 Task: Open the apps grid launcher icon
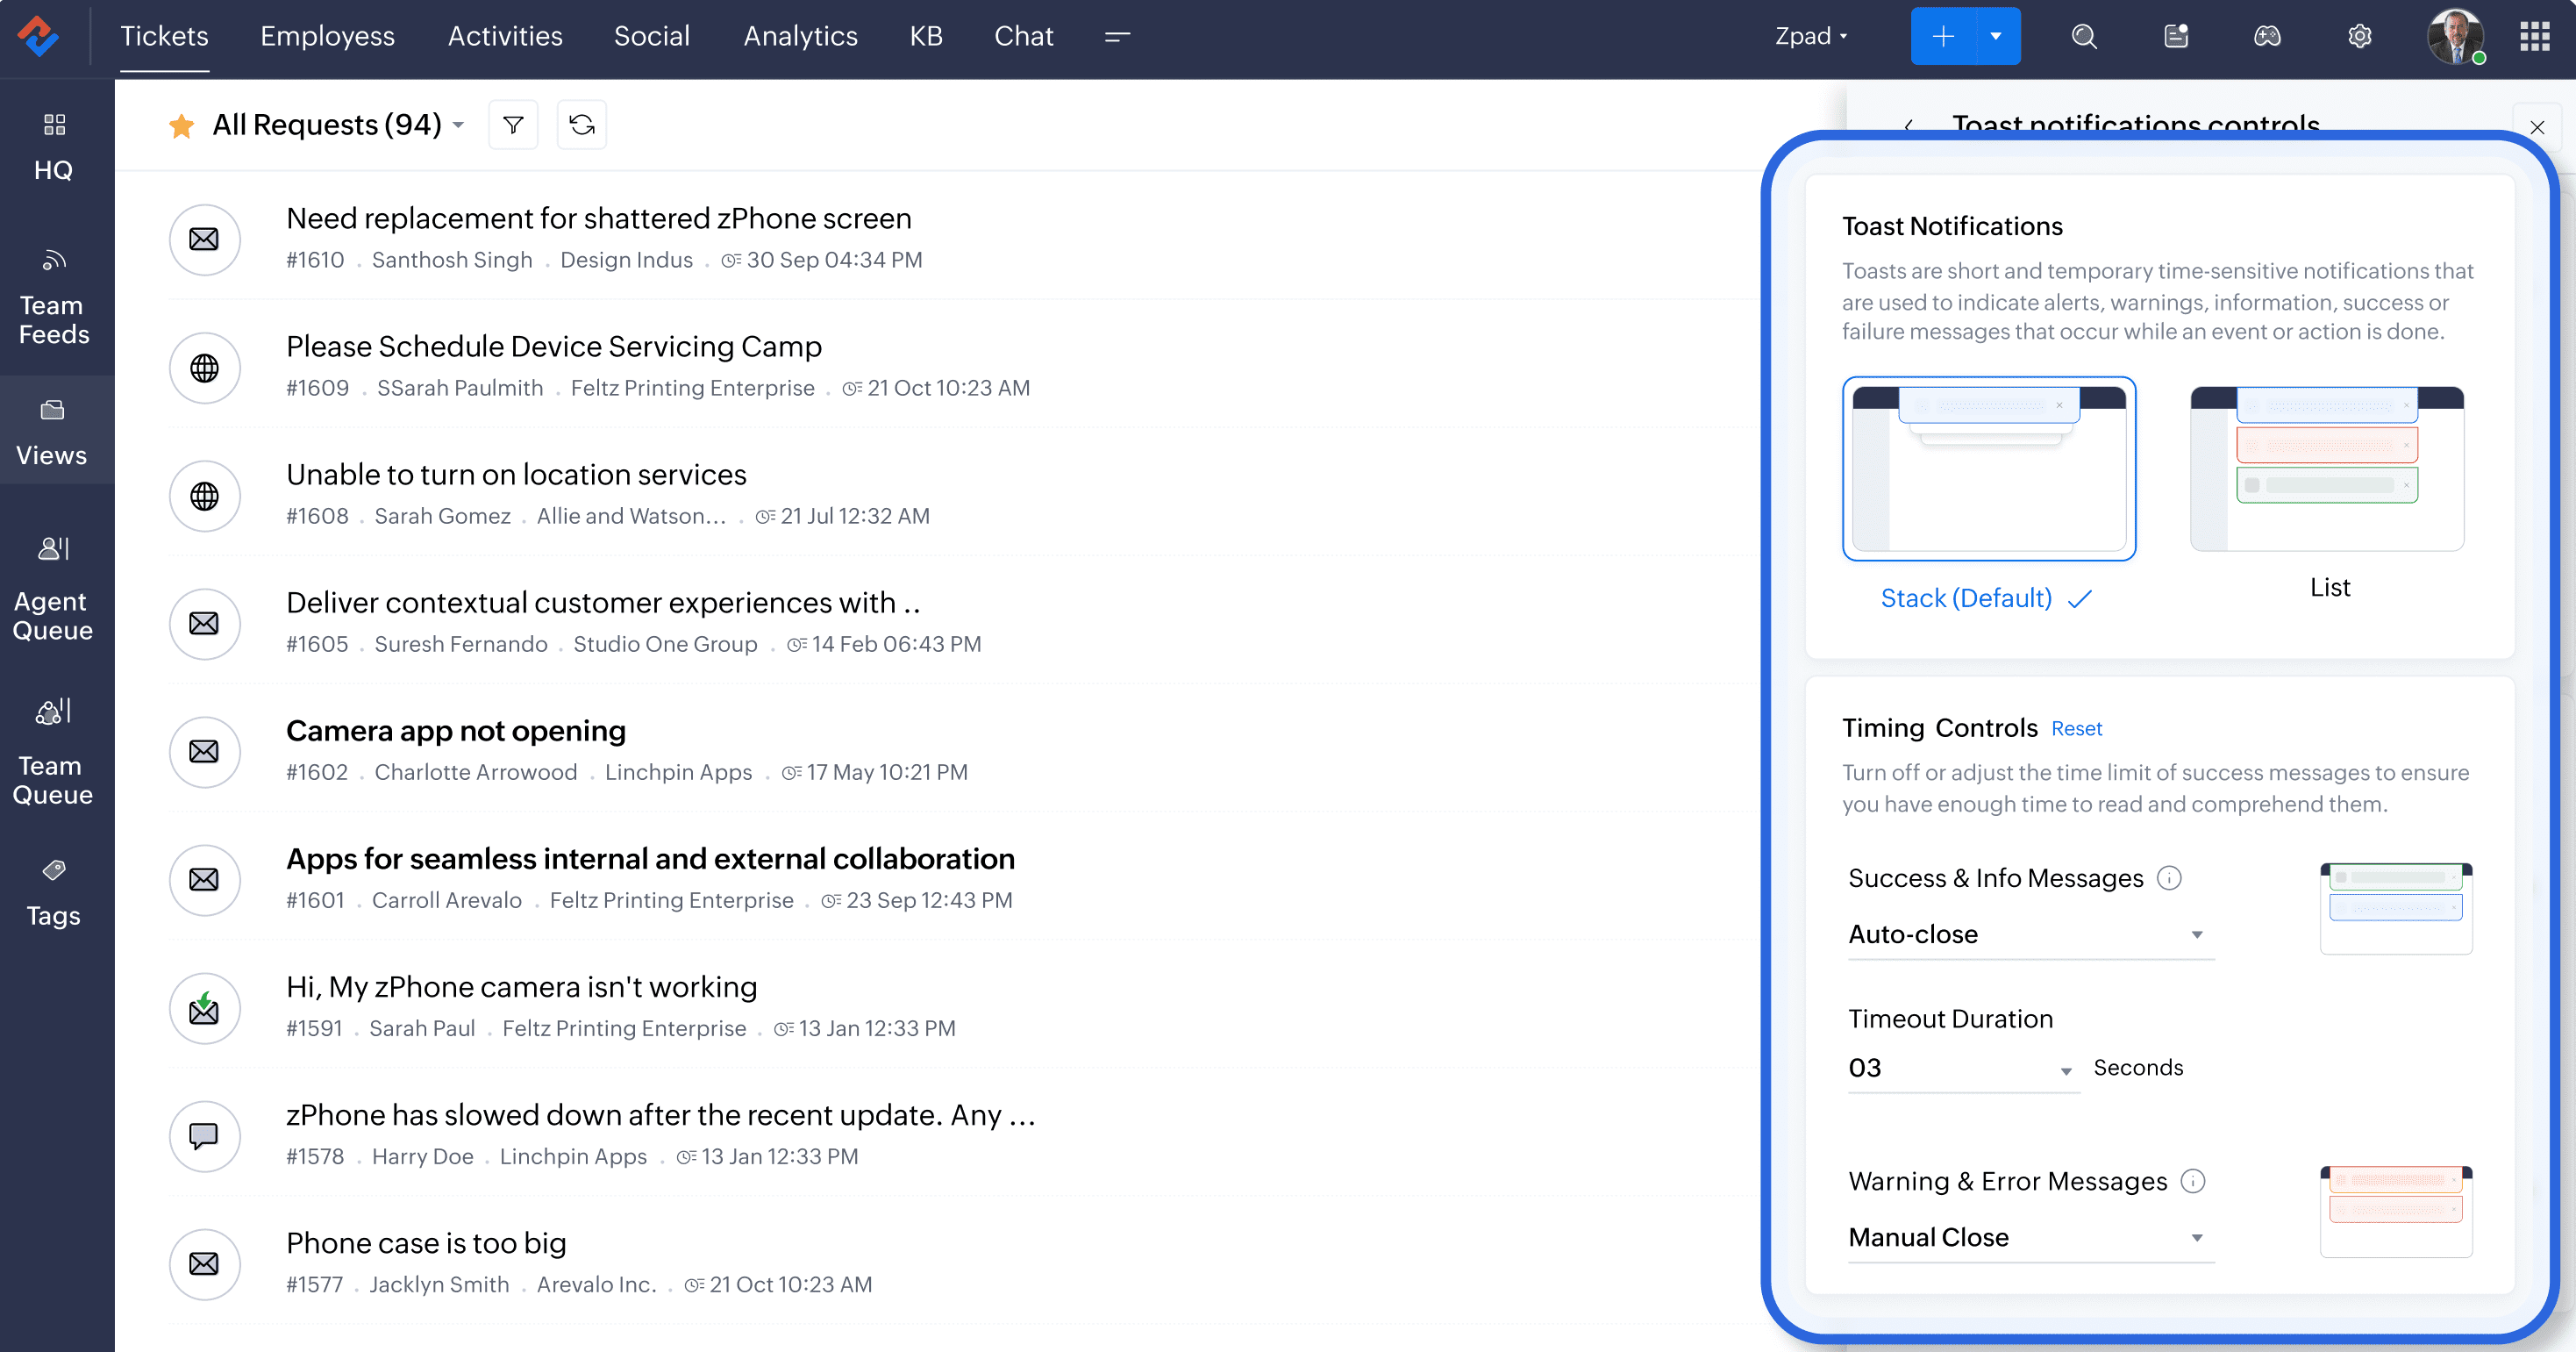click(x=2534, y=37)
